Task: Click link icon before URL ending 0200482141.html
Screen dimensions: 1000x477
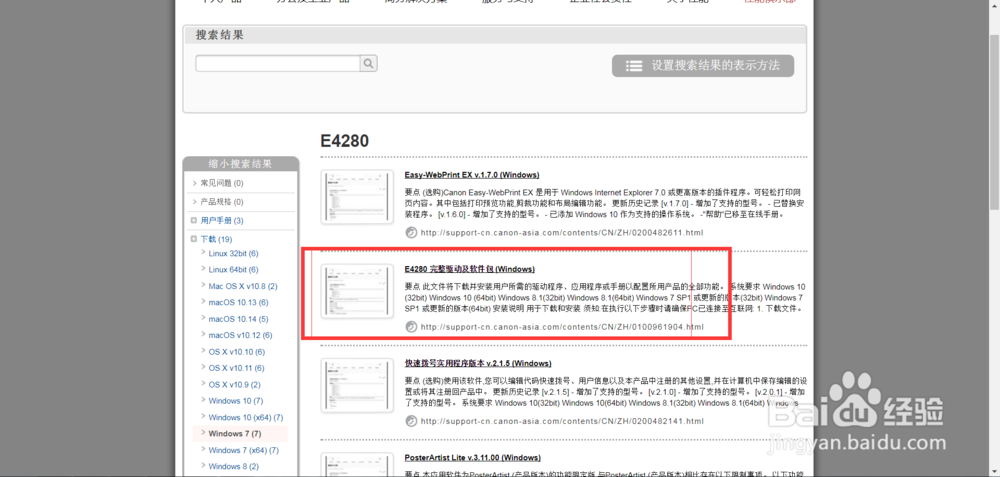Action: tap(412, 422)
